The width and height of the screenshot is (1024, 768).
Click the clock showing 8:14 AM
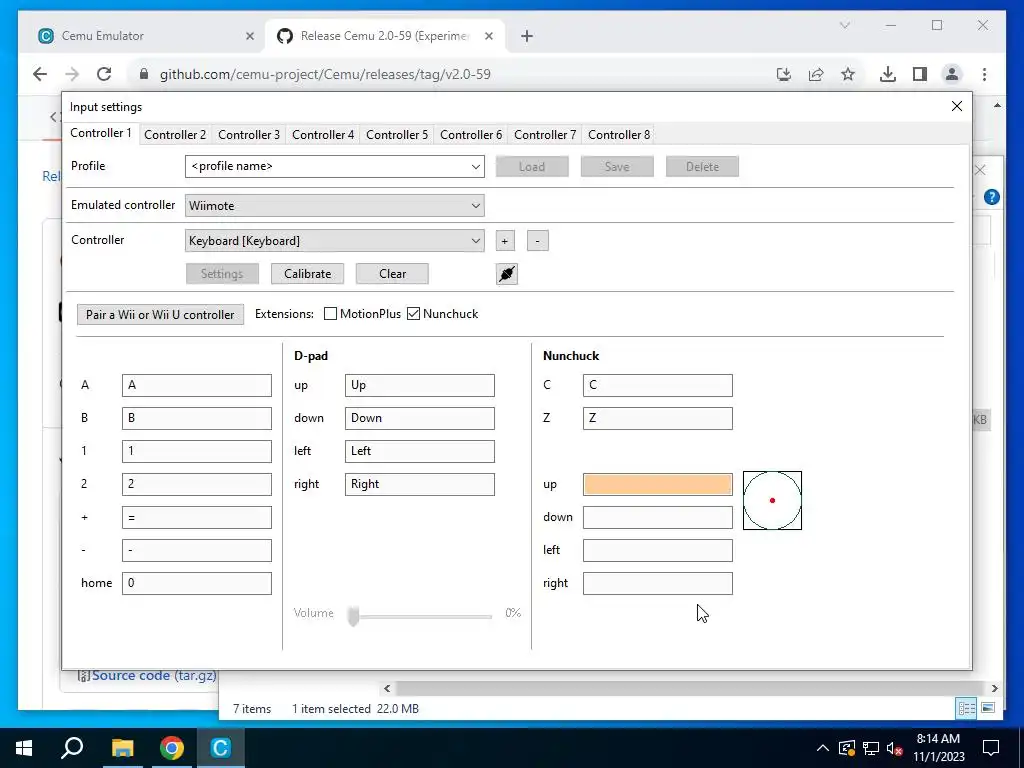coord(938,739)
